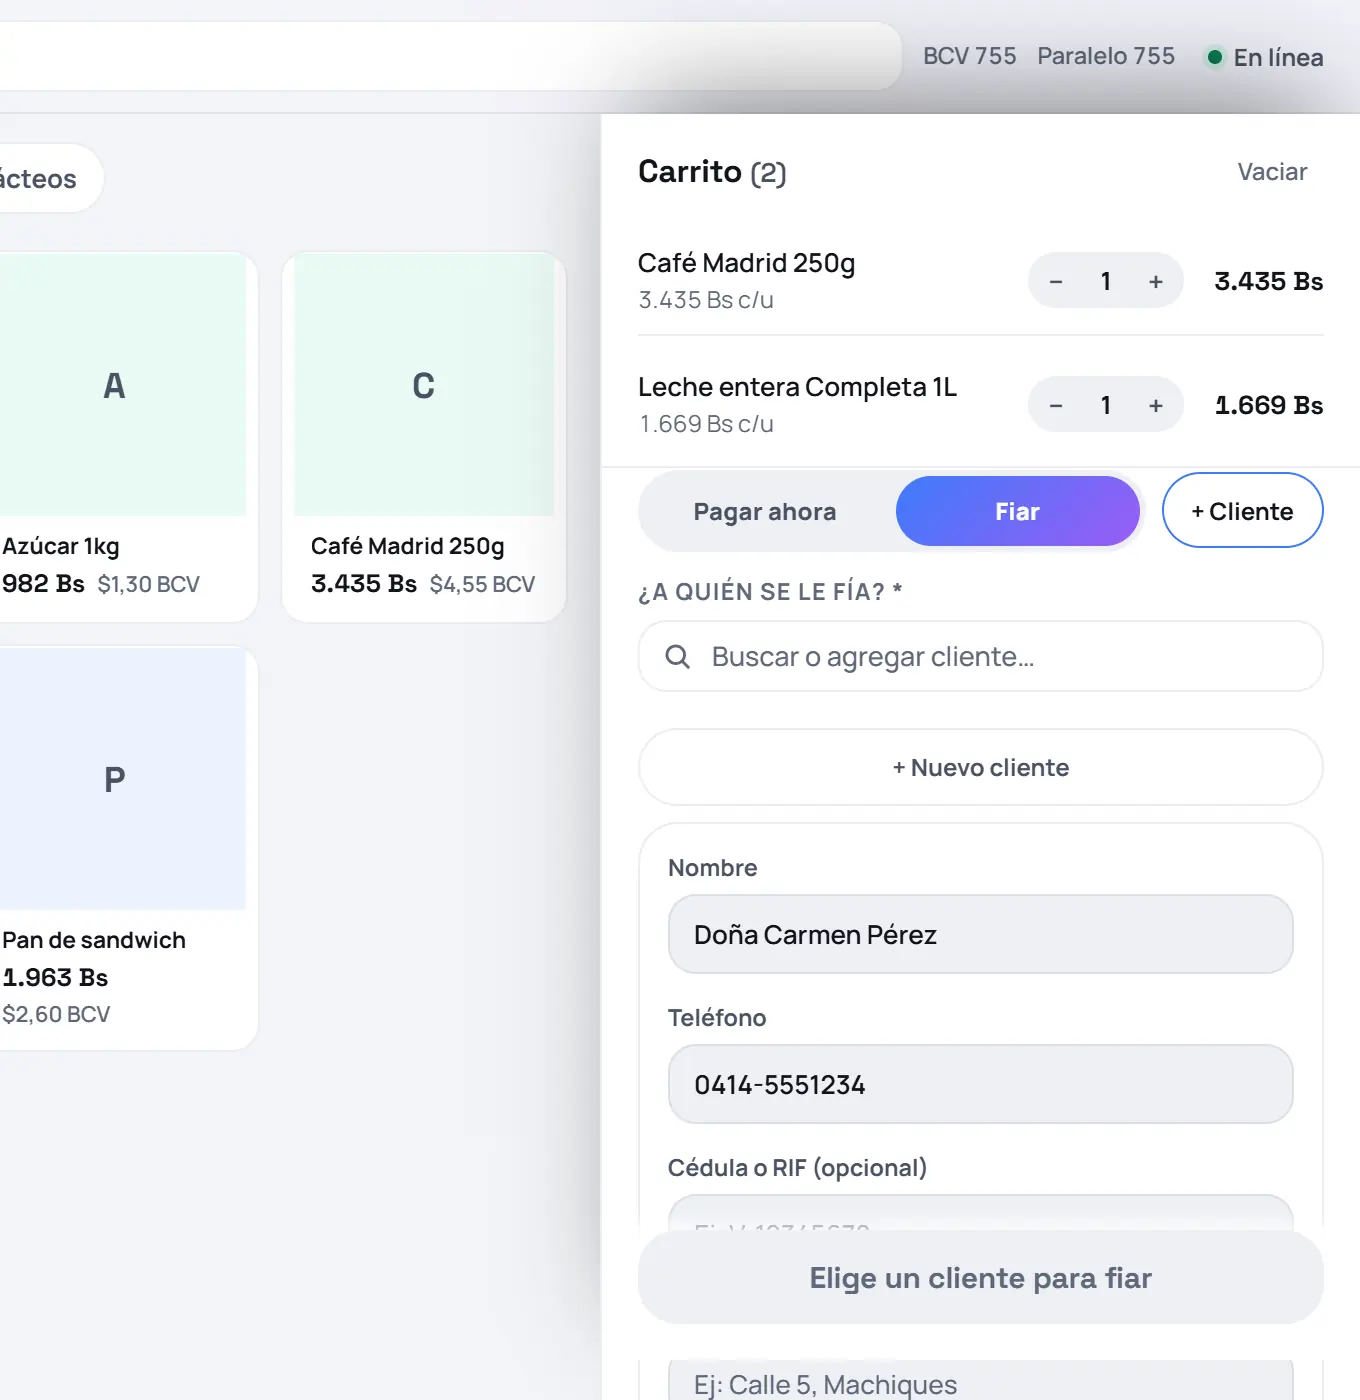Add Café Madrid 250g product card to cart
The image size is (1360, 1400).
[x=424, y=436]
